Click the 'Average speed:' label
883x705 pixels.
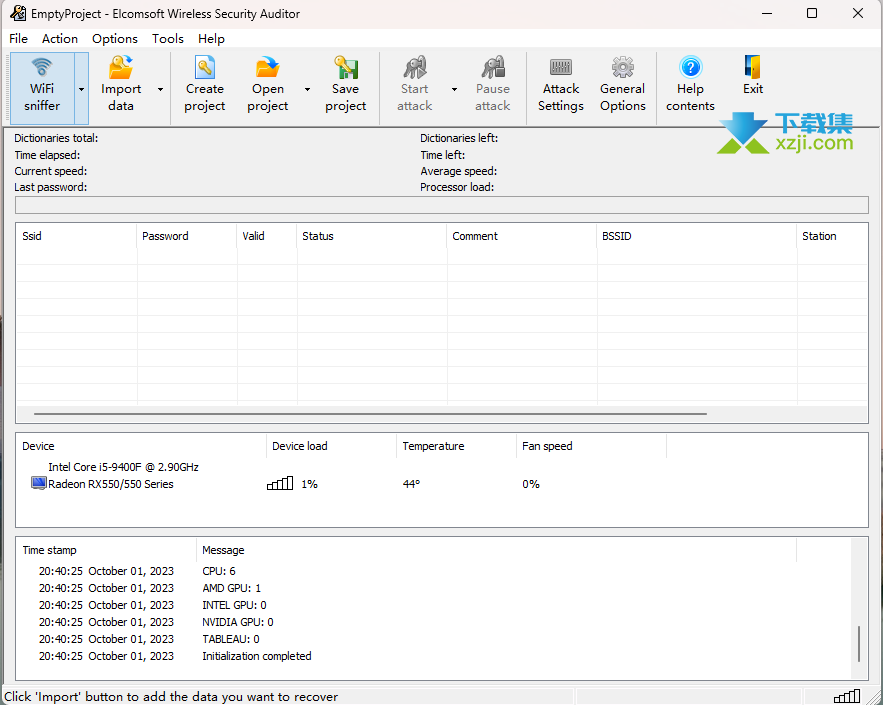point(458,171)
